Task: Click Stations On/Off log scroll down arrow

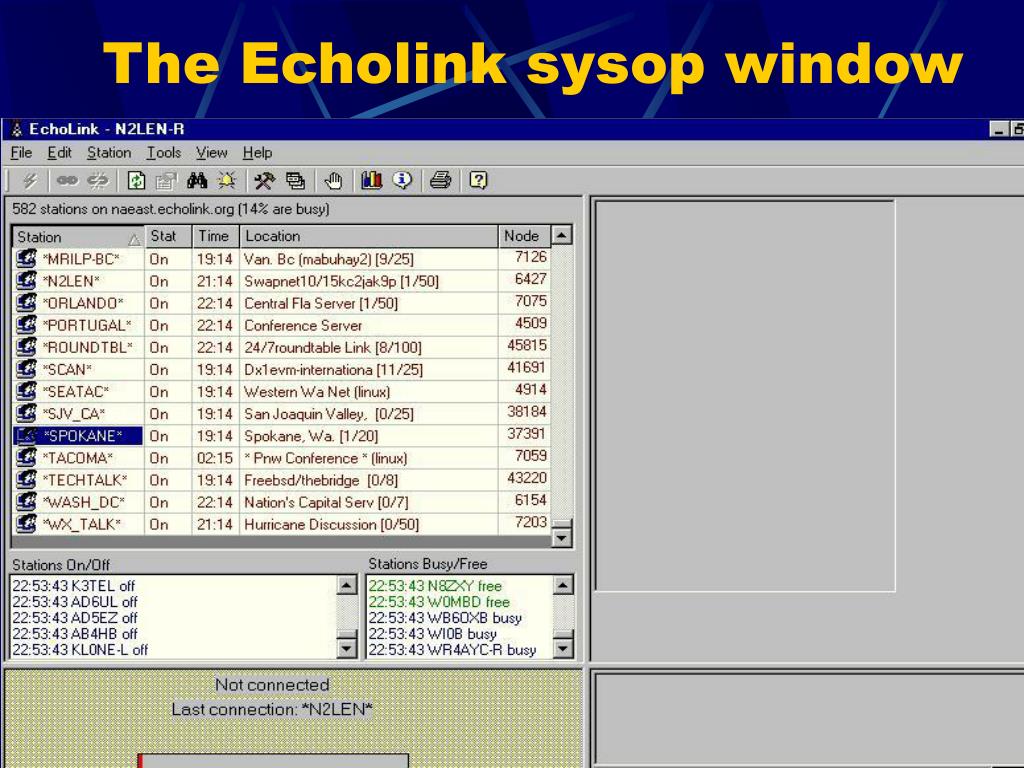Action: click(x=347, y=648)
